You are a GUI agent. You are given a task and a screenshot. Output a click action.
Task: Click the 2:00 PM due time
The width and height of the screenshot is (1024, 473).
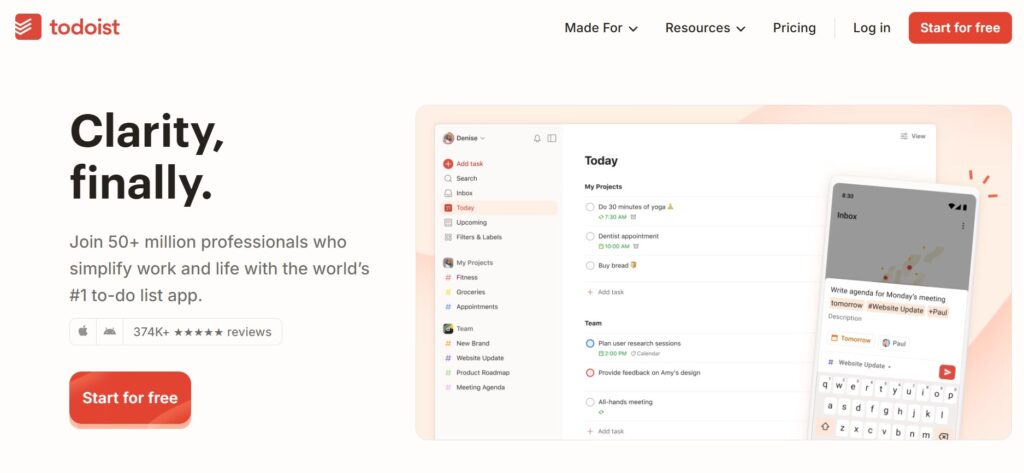click(613, 353)
